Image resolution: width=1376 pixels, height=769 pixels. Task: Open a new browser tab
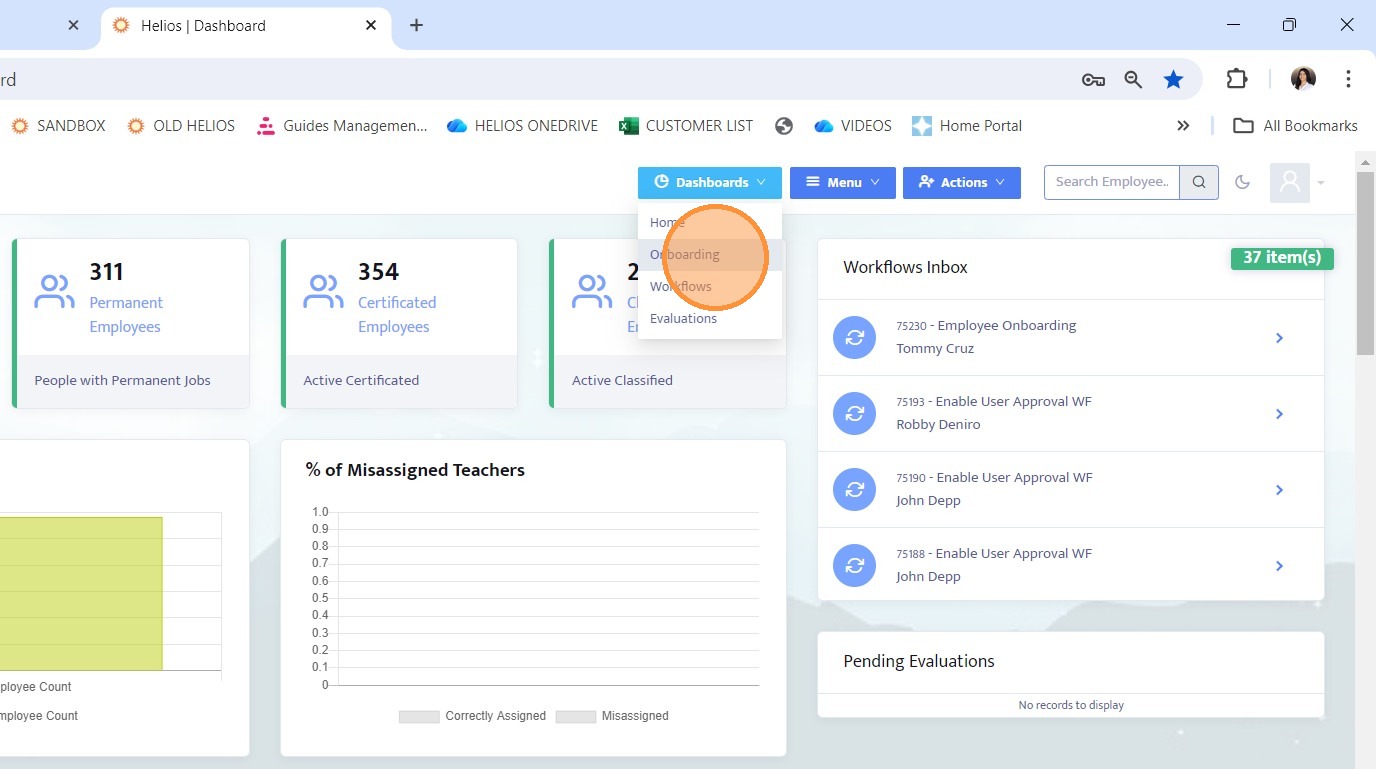(417, 25)
